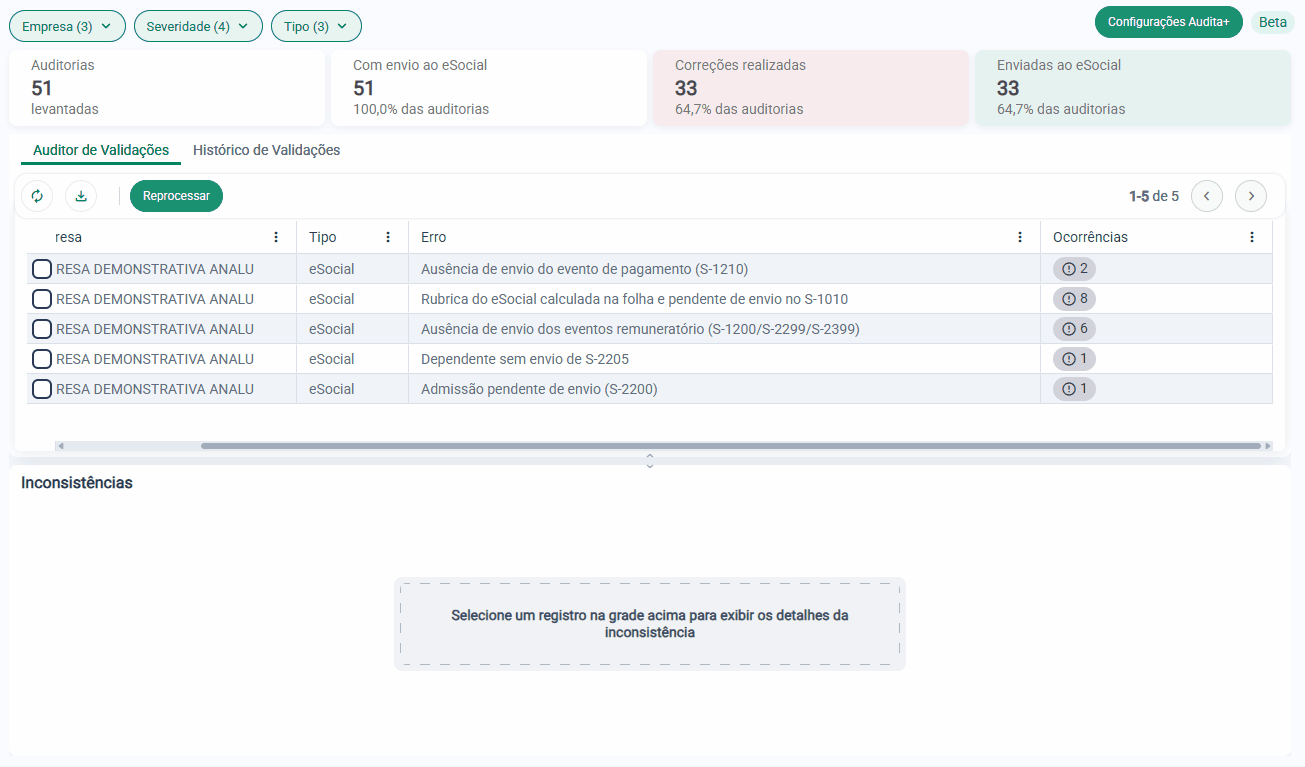
Task: Switch to Auditor de Validações tab
Action: [101, 150]
